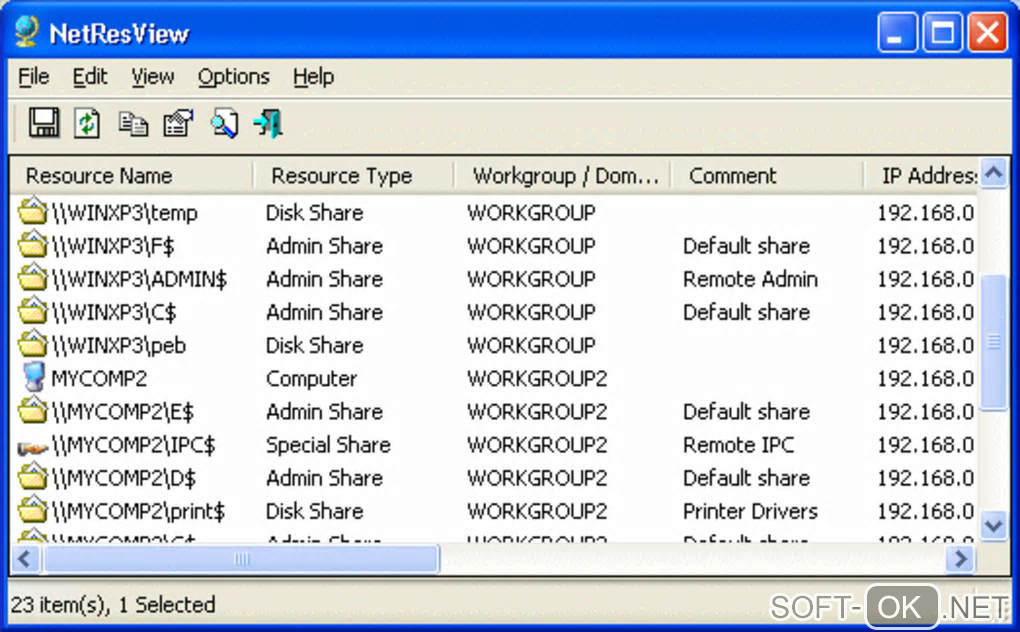Click WORKGROUP2 in the MYCOMP2 row
1020x632 pixels.
(x=537, y=378)
